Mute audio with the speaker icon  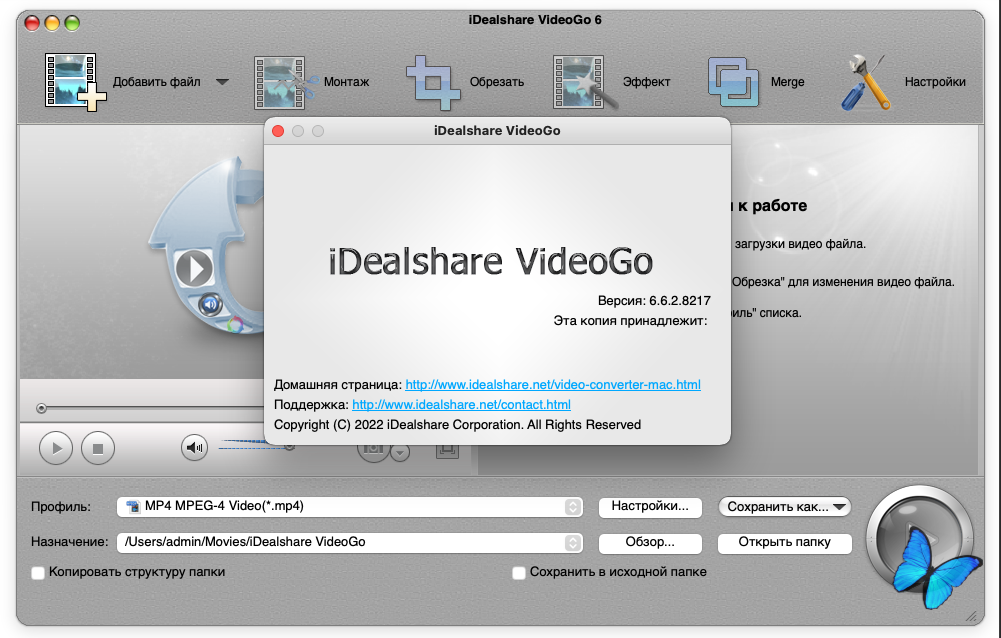tap(194, 448)
